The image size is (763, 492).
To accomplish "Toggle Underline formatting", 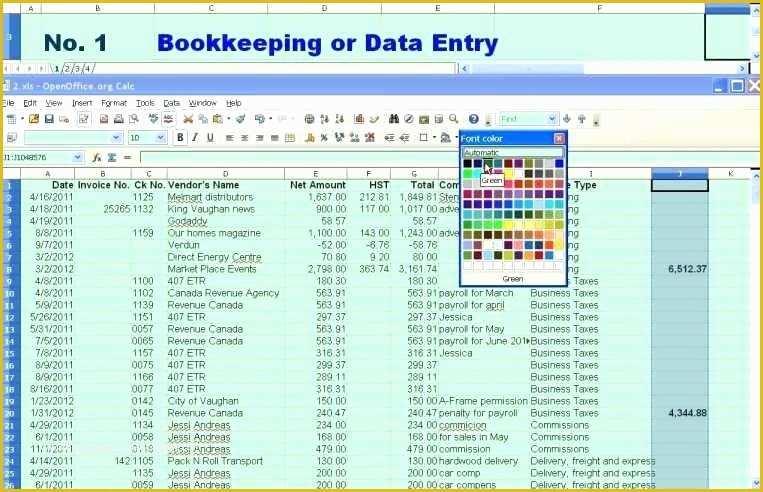I will (210, 138).
